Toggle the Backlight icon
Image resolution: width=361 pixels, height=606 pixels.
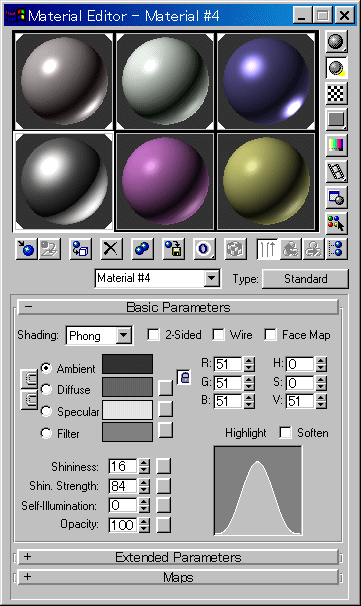336,68
